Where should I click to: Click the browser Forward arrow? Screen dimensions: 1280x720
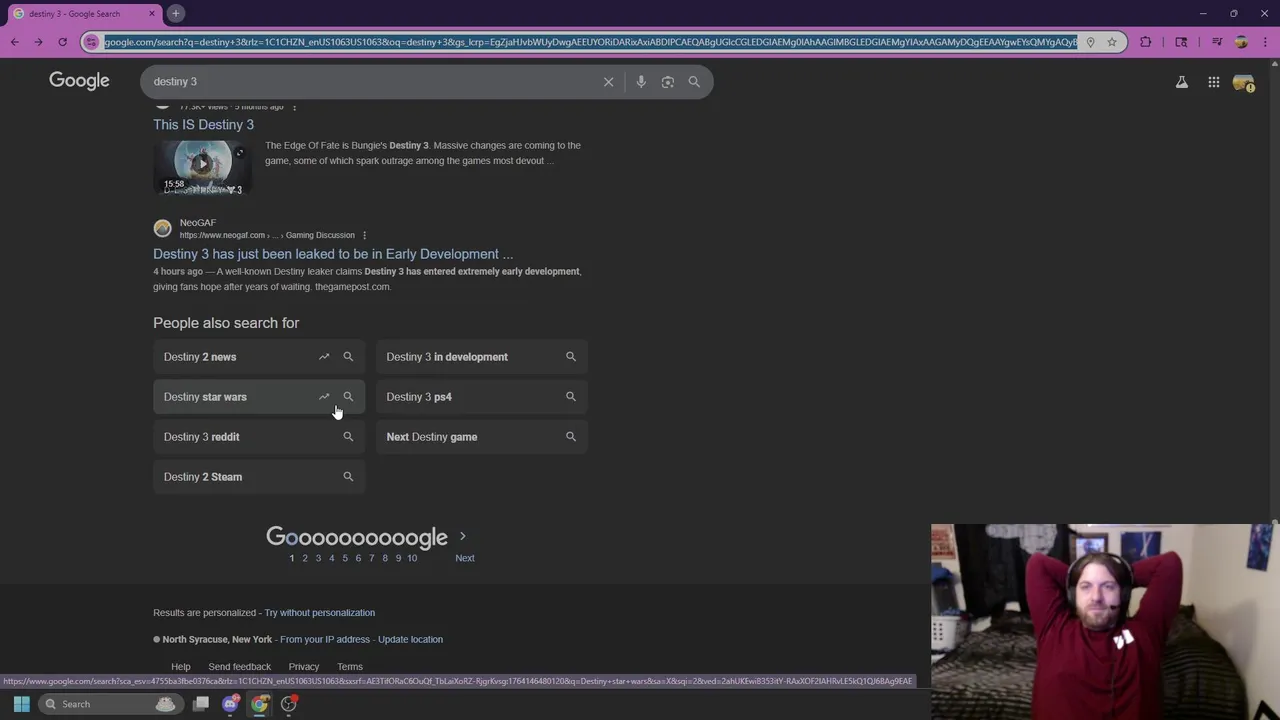(x=38, y=42)
